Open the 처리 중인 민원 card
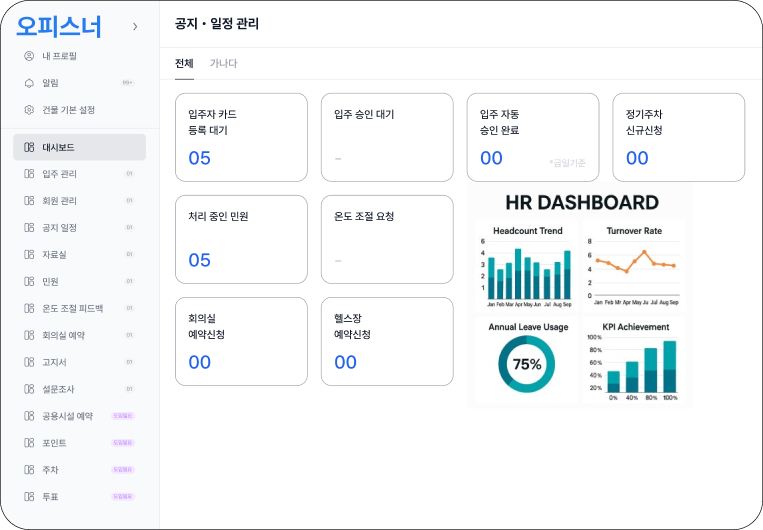Image resolution: width=763 pixels, height=530 pixels. 241,239
